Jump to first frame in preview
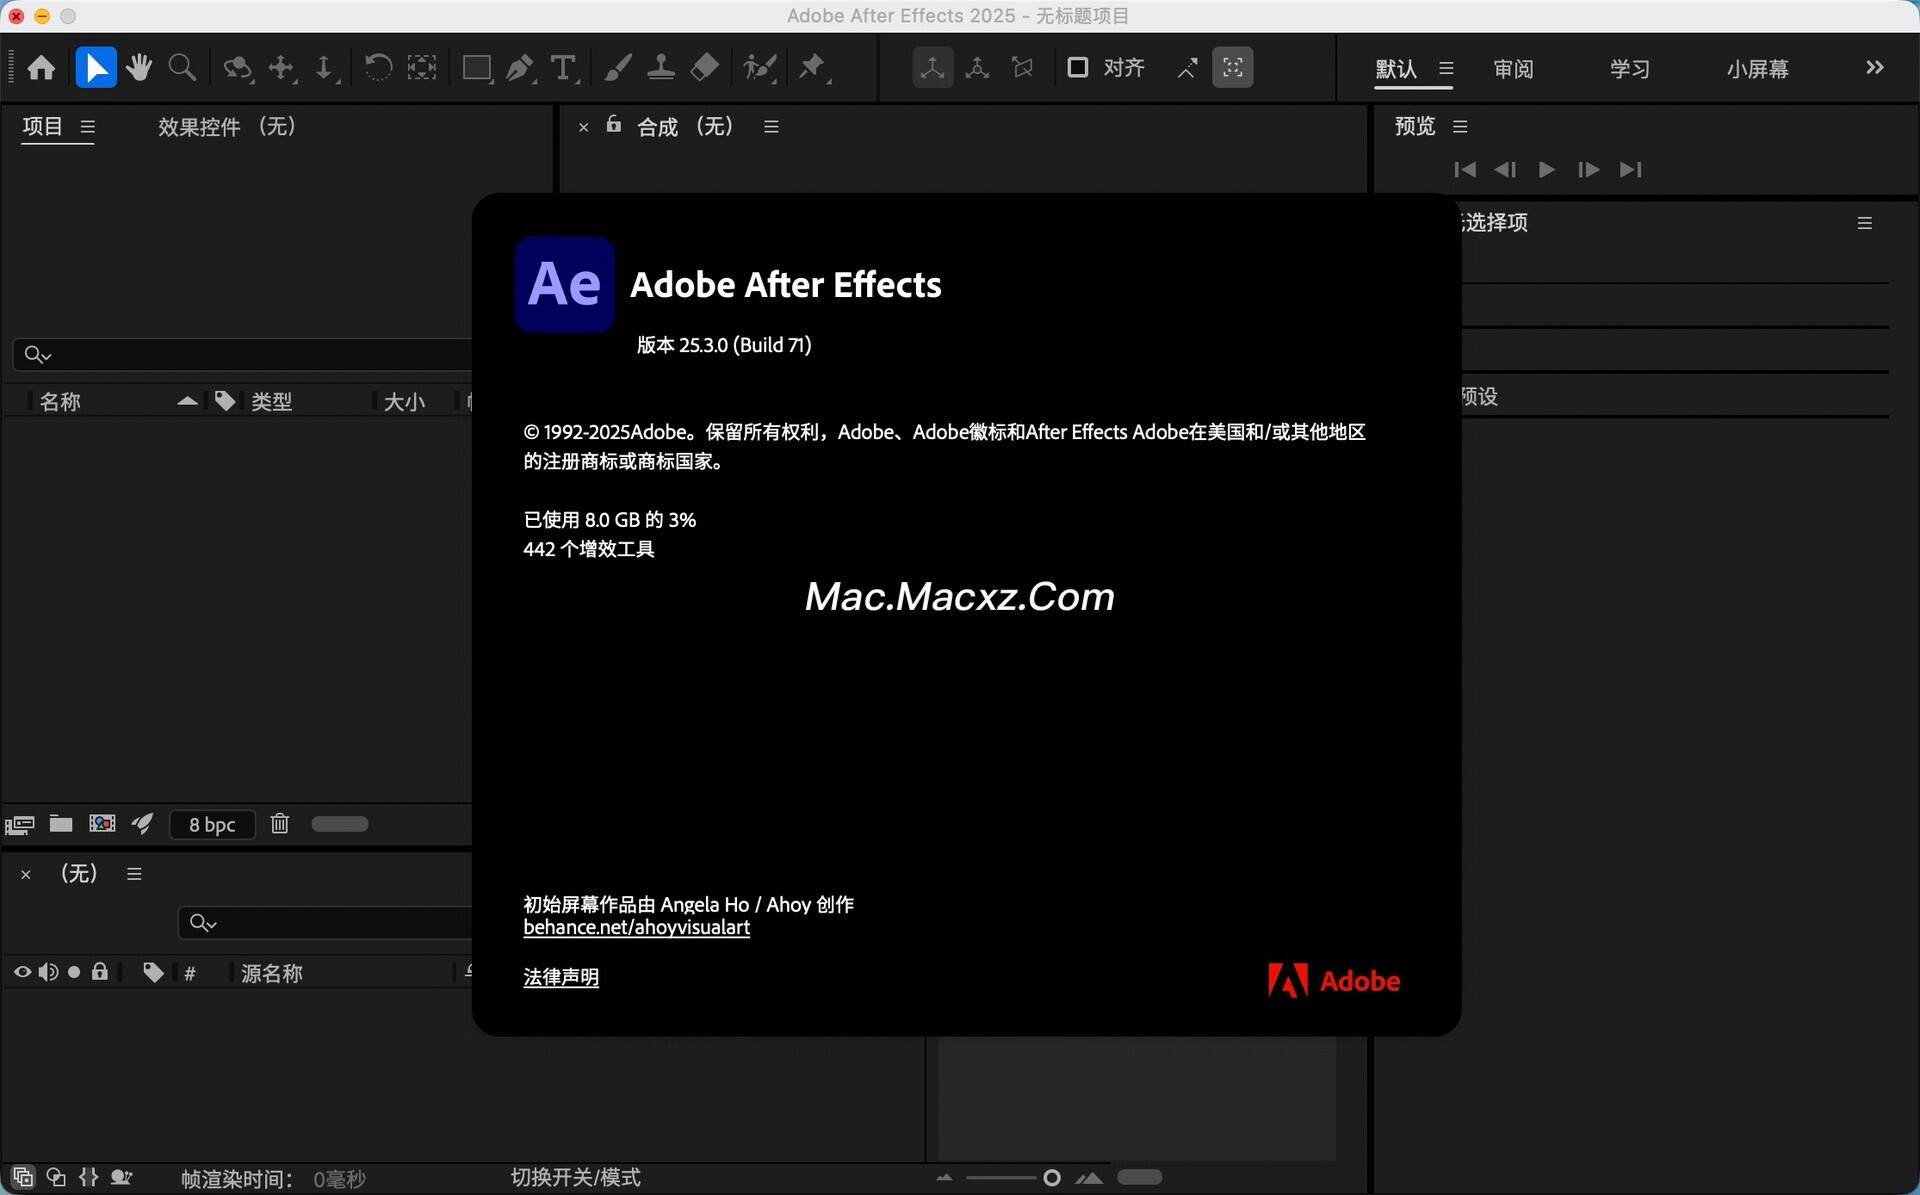Screen dimensions: 1920x1195 point(1465,169)
